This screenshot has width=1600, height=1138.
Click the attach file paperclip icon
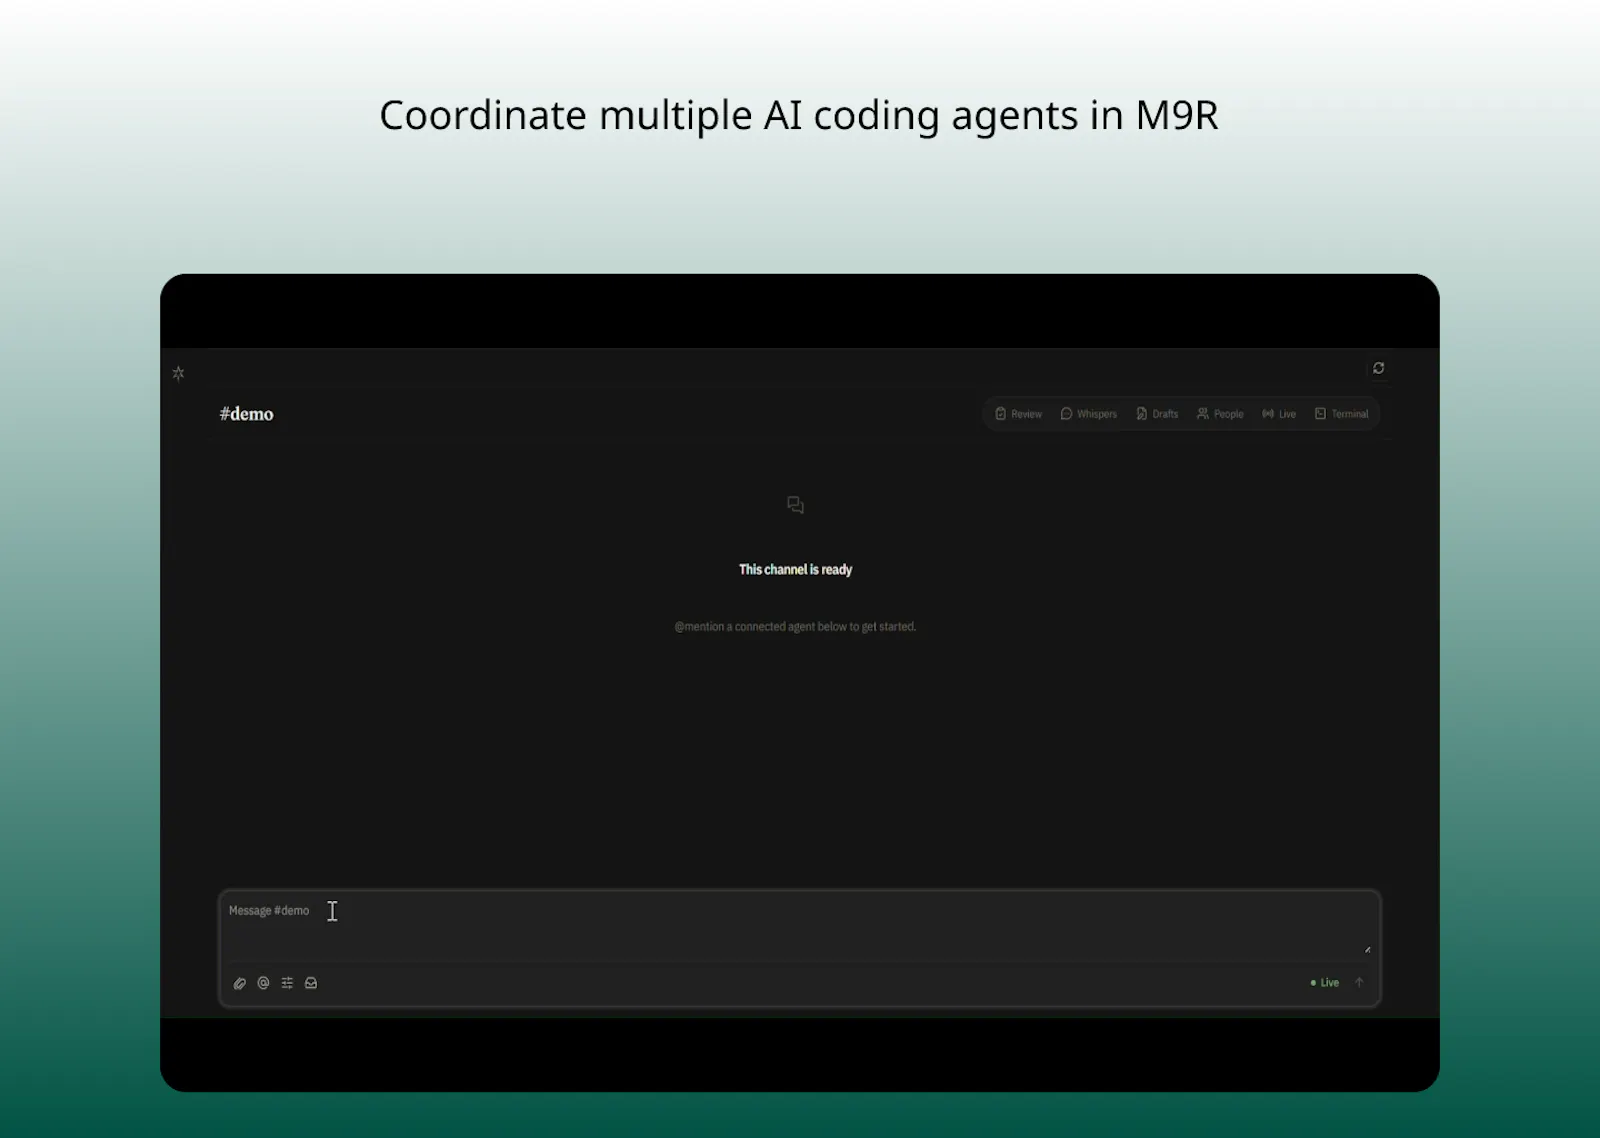240,983
